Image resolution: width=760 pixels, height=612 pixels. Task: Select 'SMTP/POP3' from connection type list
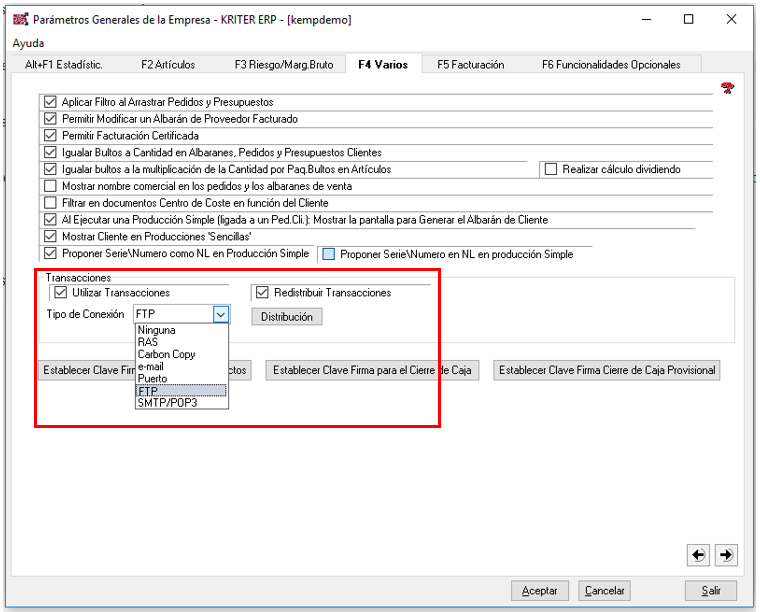click(x=167, y=403)
